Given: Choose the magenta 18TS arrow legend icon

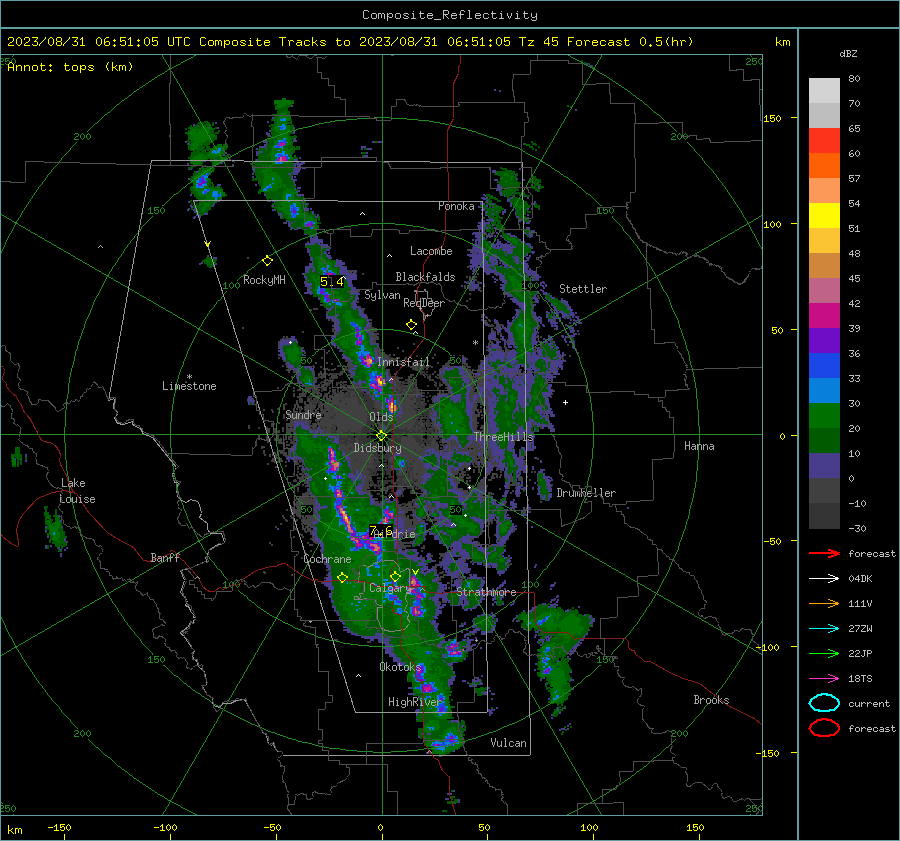Looking at the screenshot, I should point(824,679).
